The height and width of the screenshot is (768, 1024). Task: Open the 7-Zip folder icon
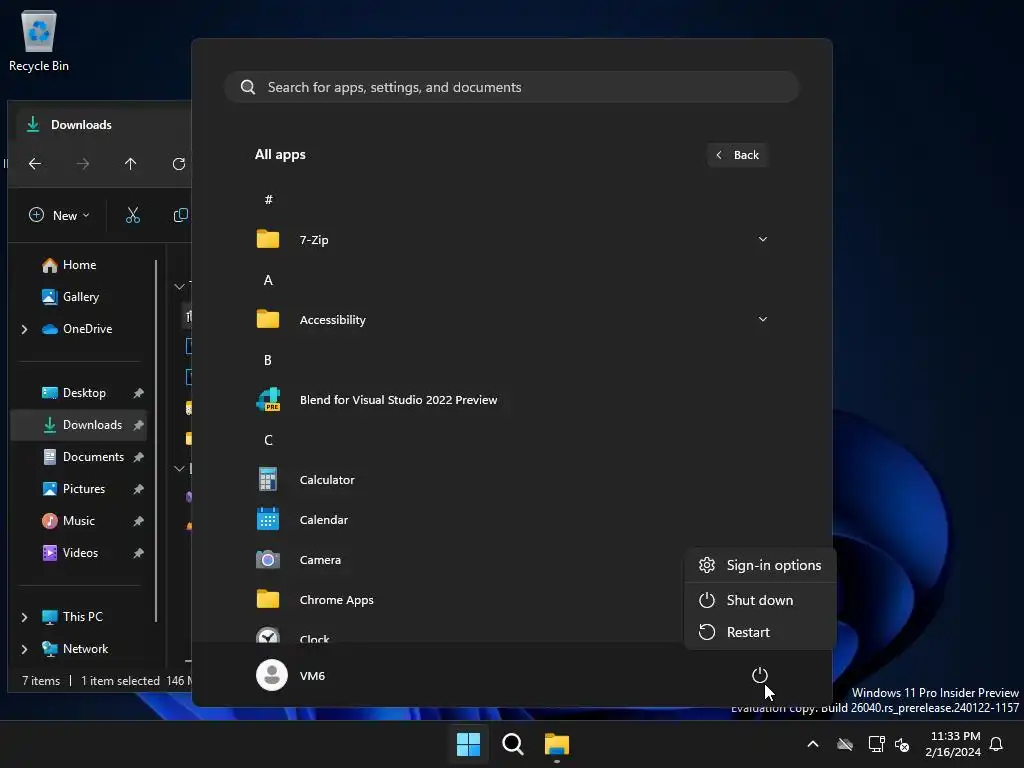[x=268, y=240]
